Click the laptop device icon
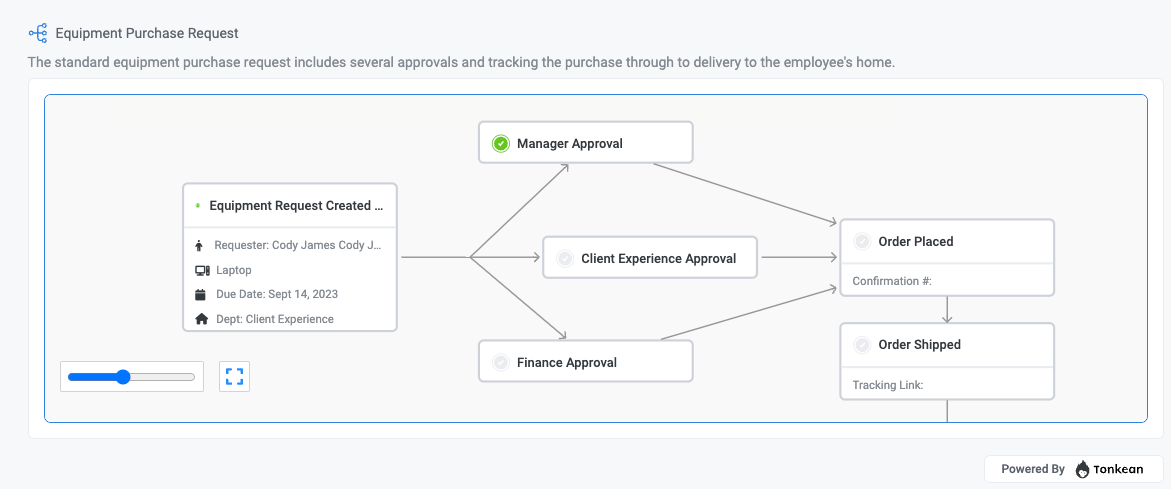The width and height of the screenshot is (1171, 489). click(201, 270)
